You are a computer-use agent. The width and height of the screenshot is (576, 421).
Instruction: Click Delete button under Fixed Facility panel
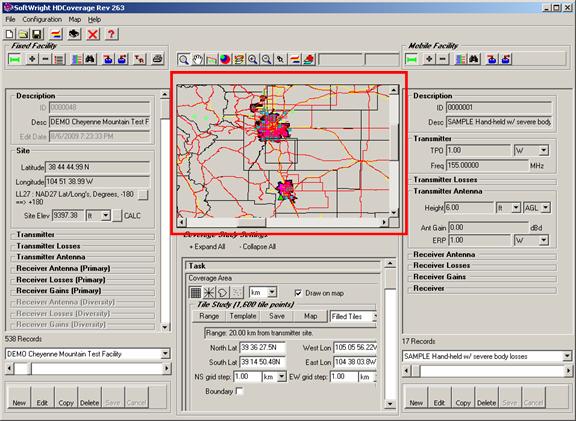(x=89, y=397)
